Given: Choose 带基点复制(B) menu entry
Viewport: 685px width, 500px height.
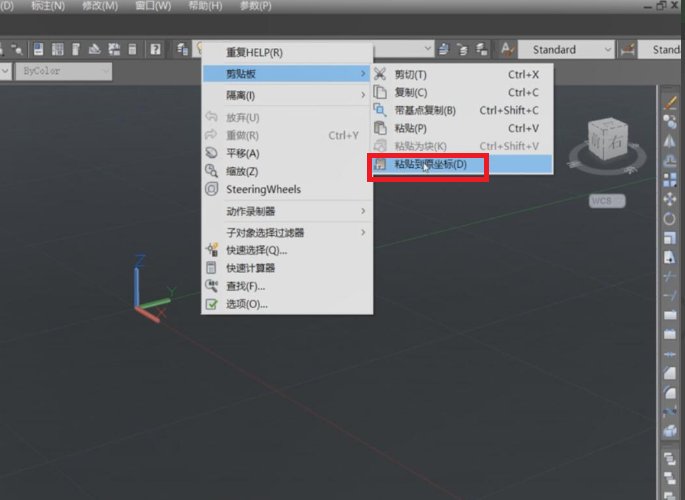Looking at the screenshot, I should tap(462, 110).
